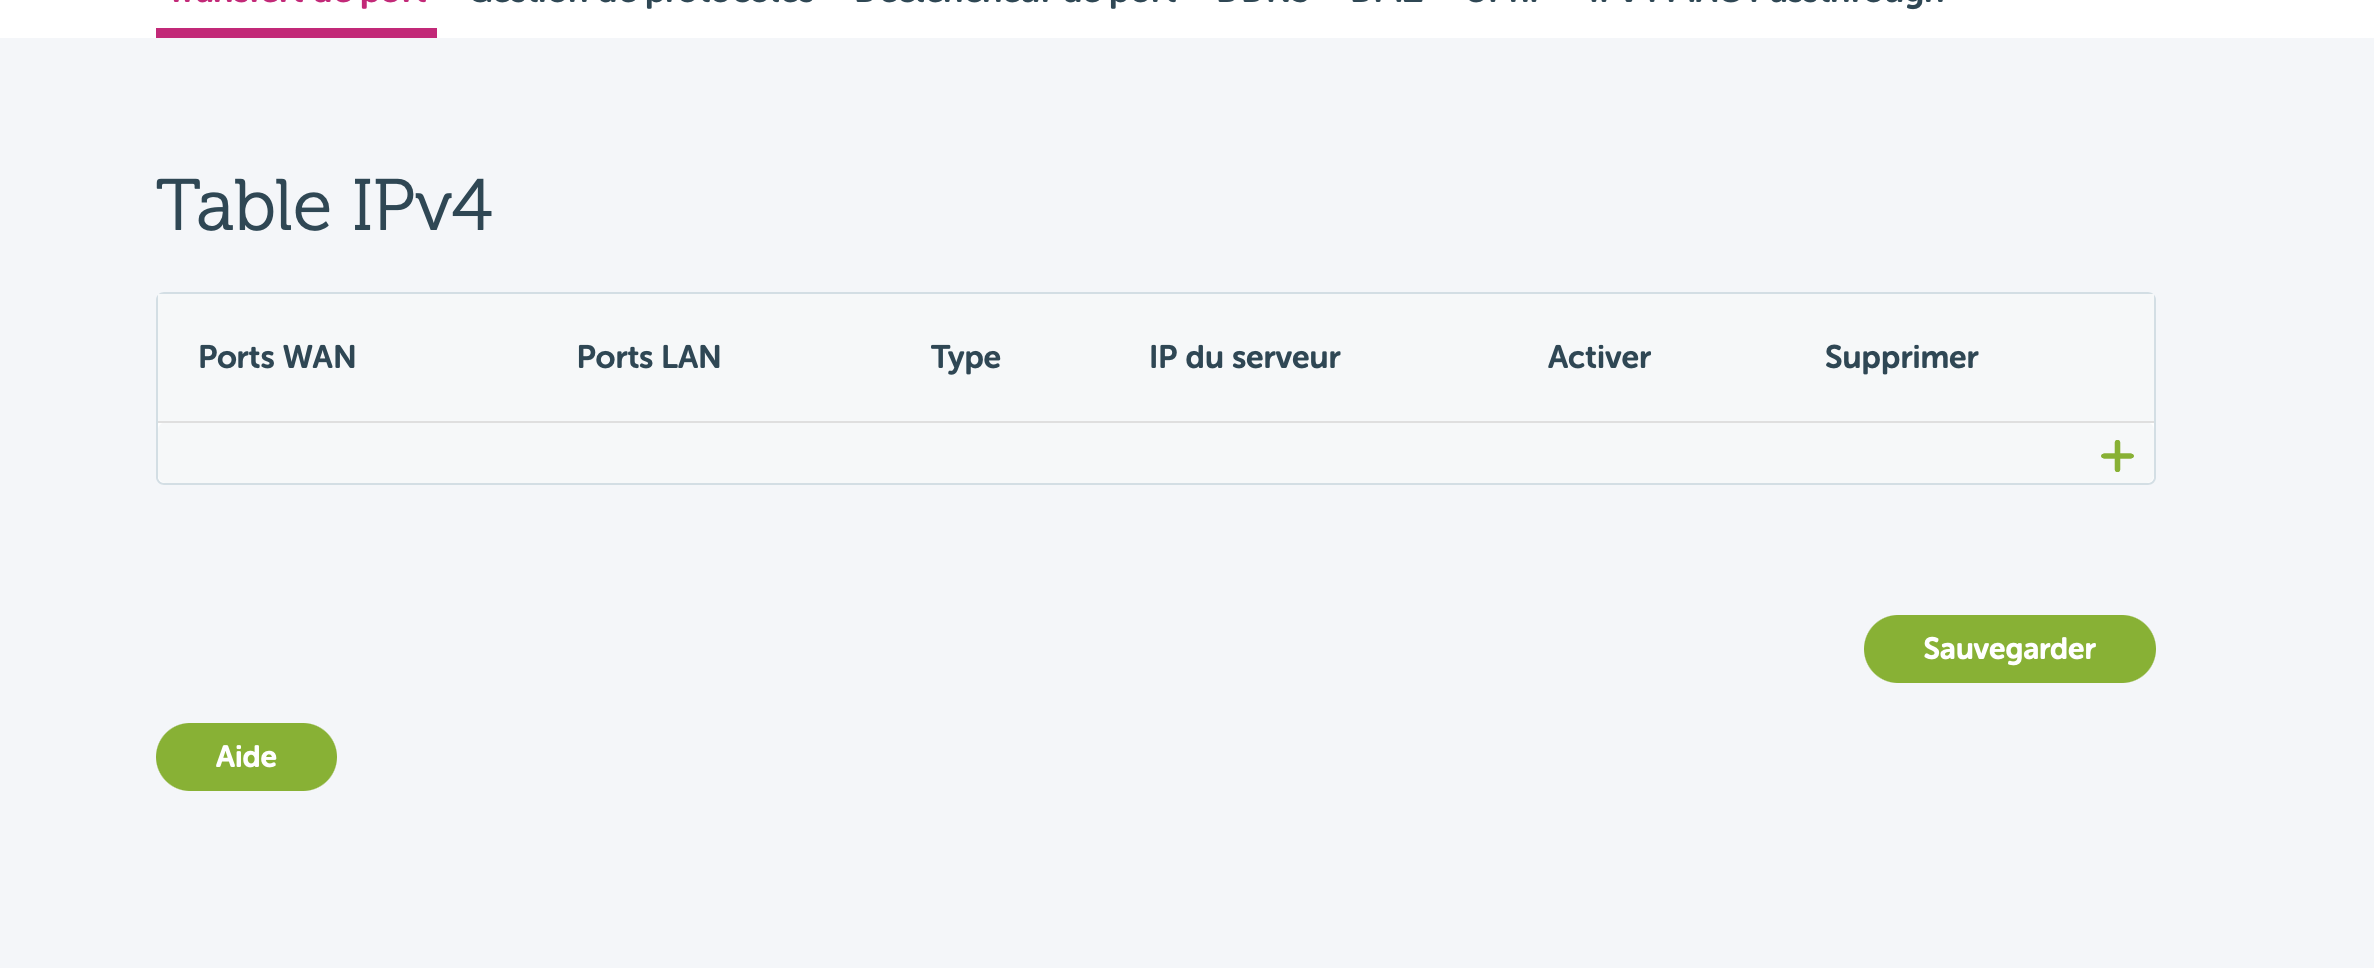Open the UPnP tab
Screen dimensions: 2374x968
(x=1503, y=4)
